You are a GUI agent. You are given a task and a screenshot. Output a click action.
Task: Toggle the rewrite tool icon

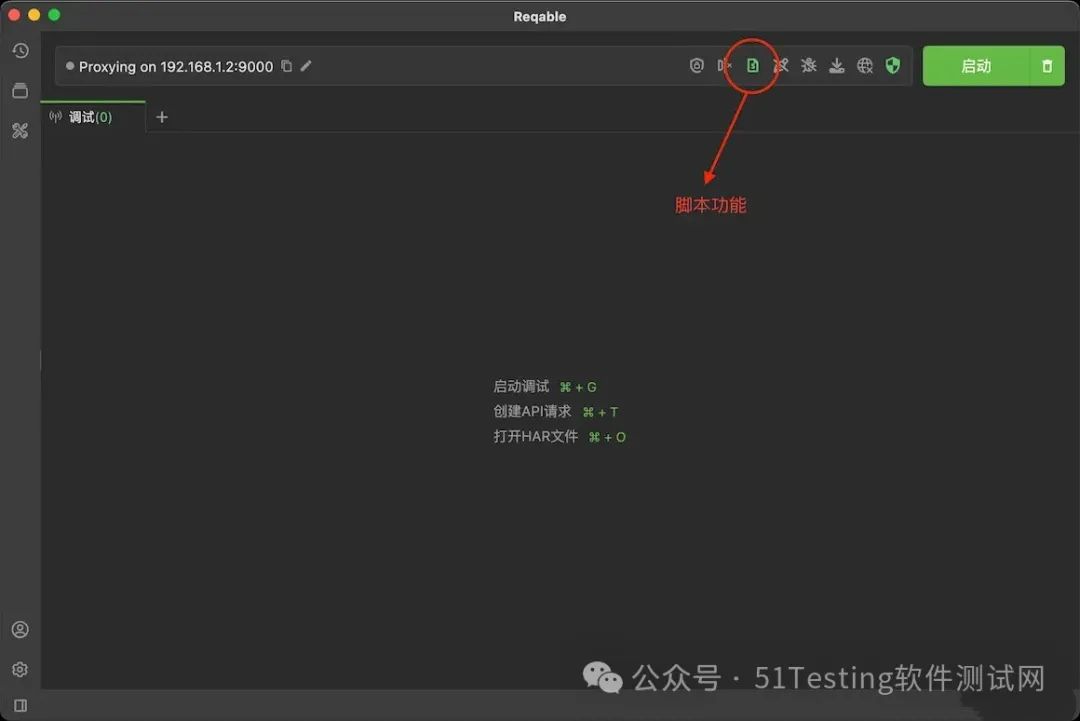[780, 65]
